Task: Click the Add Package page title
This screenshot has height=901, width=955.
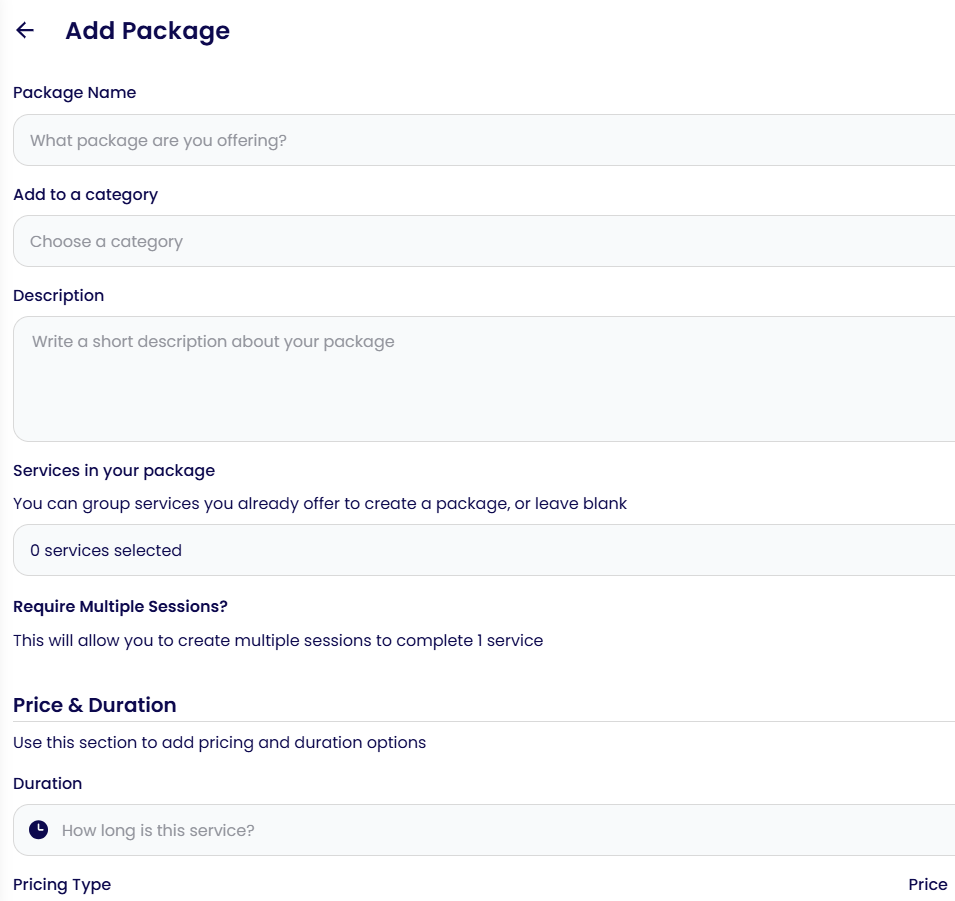Action: [x=147, y=30]
